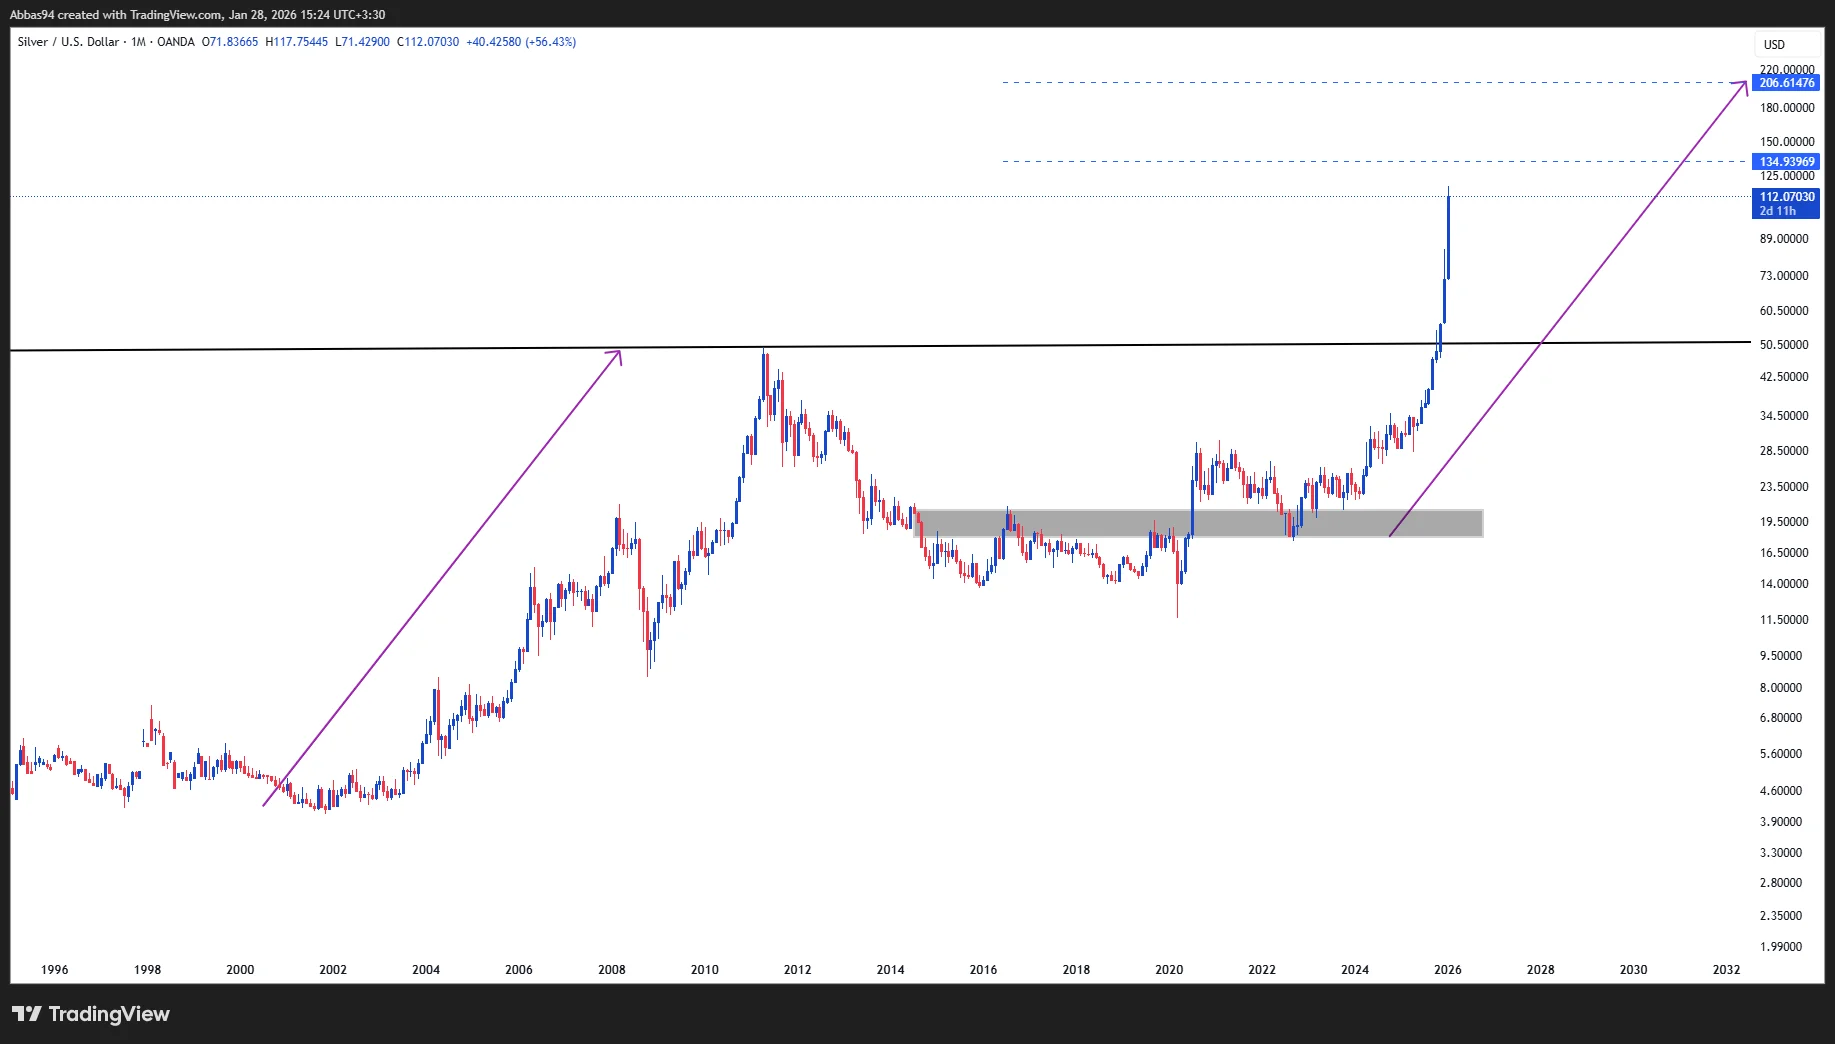Click the 2026 year label on time axis
Viewport: 1835px width, 1044px height.
pos(1447,969)
